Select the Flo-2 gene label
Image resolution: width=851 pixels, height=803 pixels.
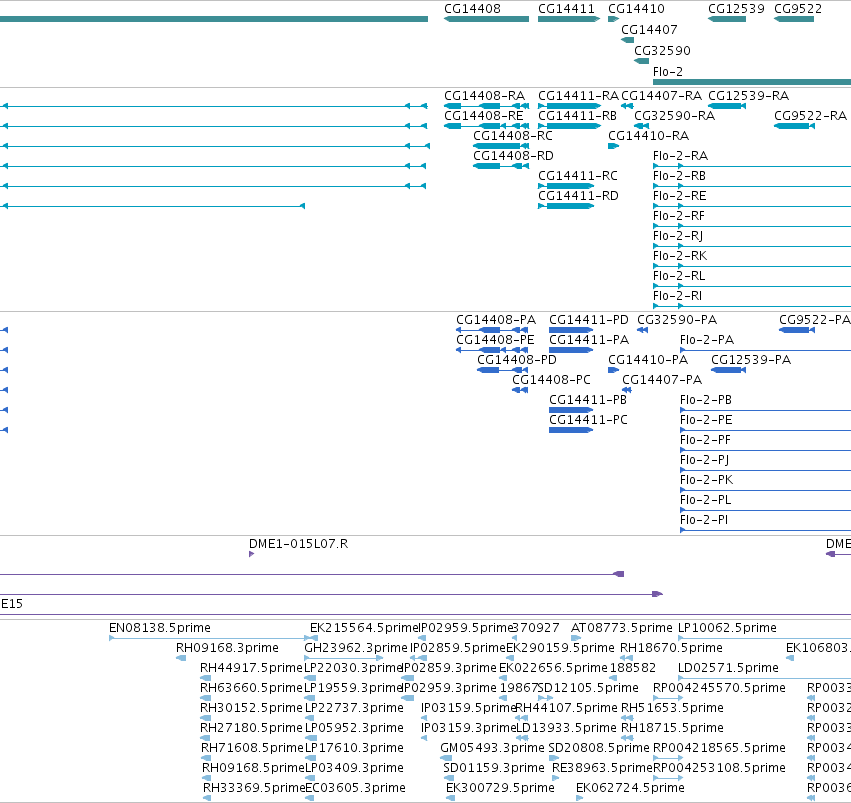coord(668,72)
